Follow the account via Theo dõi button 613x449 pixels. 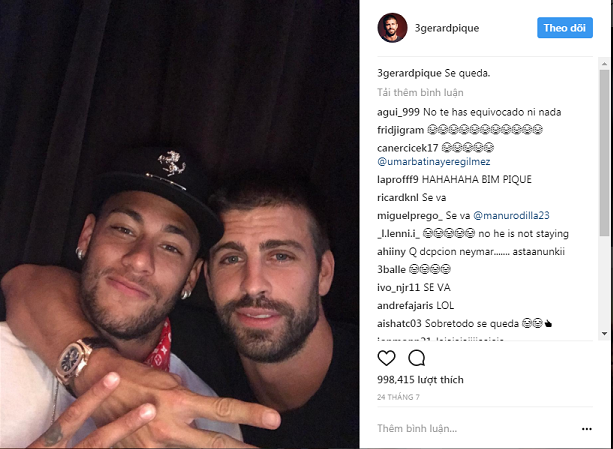[x=565, y=28]
